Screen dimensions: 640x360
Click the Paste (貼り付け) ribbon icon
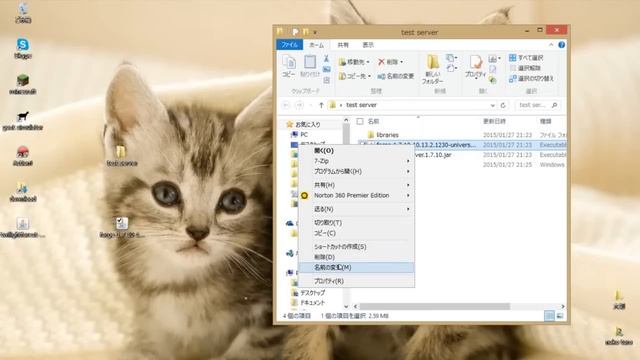tap(310, 67)
